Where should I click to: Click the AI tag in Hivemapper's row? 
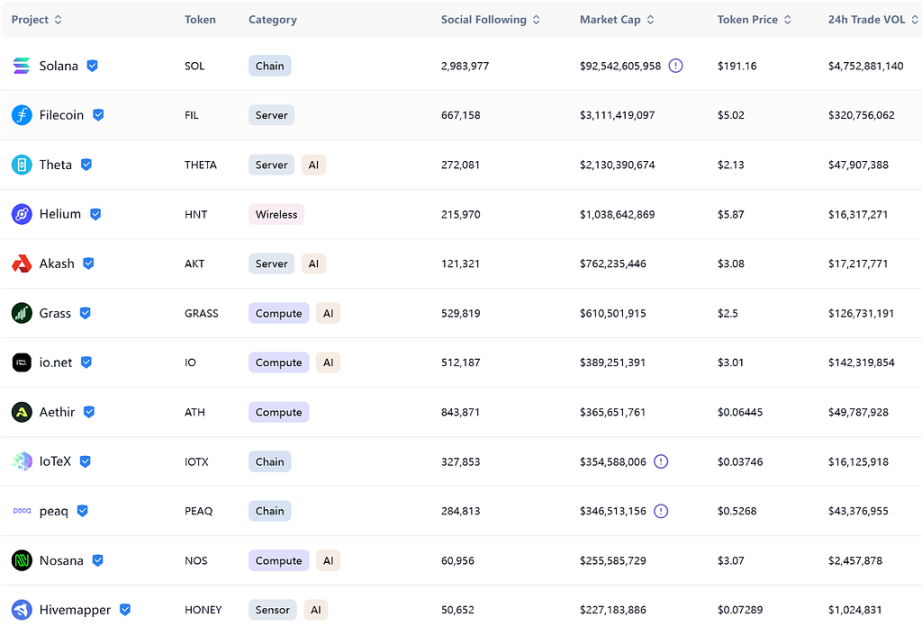coord(316,610)
